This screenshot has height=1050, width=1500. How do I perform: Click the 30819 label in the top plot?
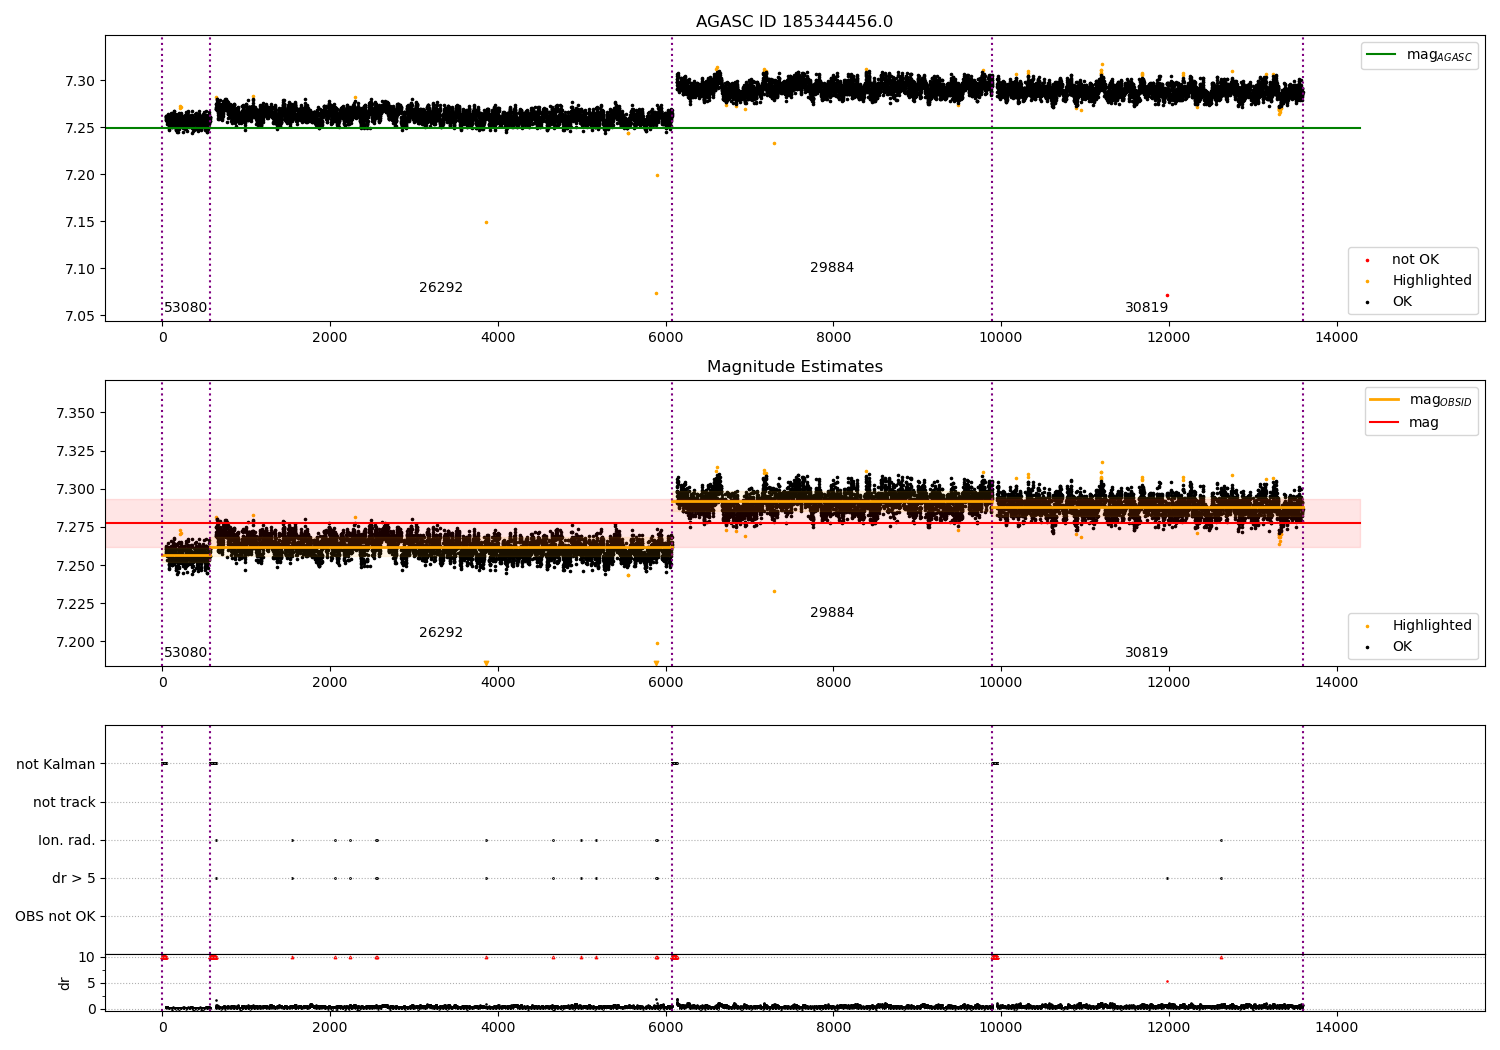pos(1146,308)
